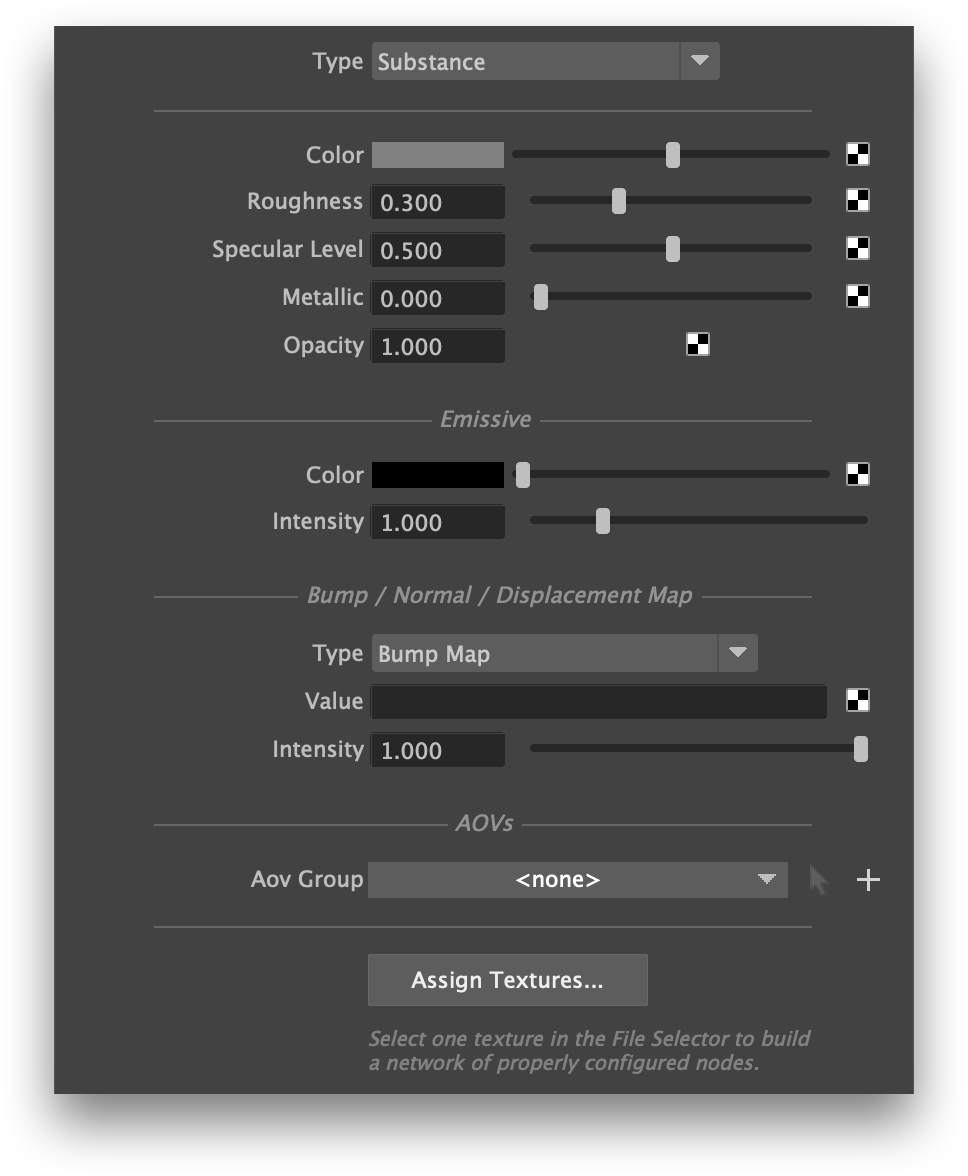
Task: Click the black Emissive Color swatch
Action: pos(438,475)
